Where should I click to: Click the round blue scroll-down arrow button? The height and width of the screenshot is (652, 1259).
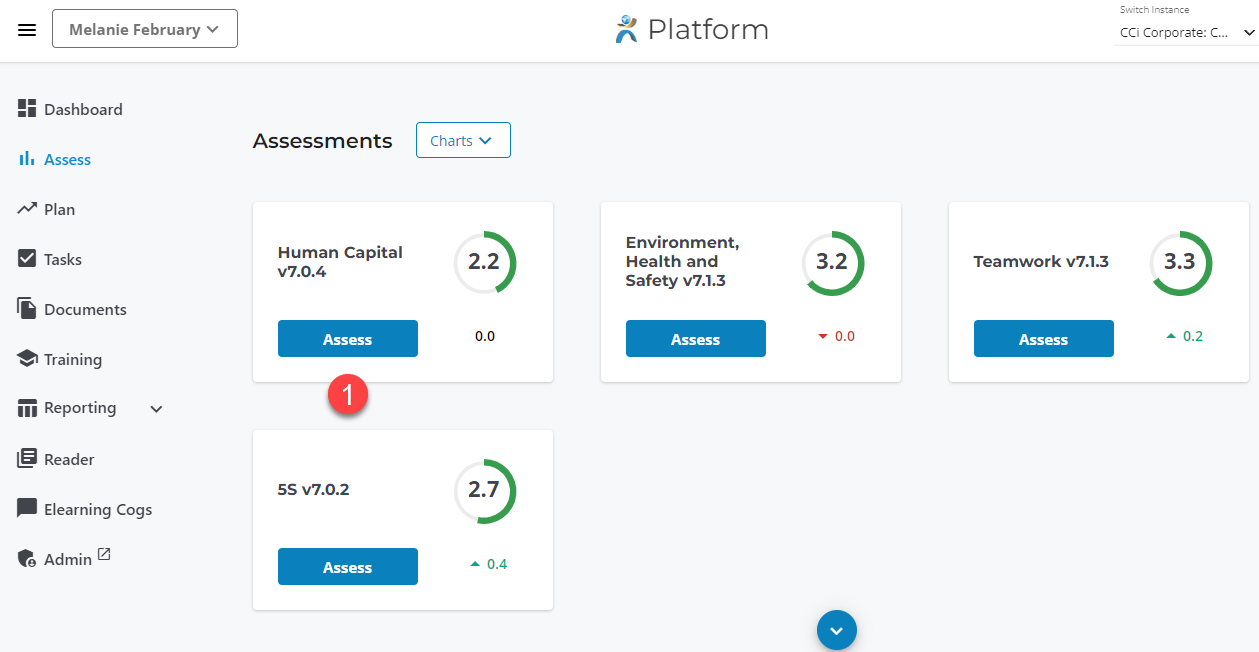coord(837,630)
